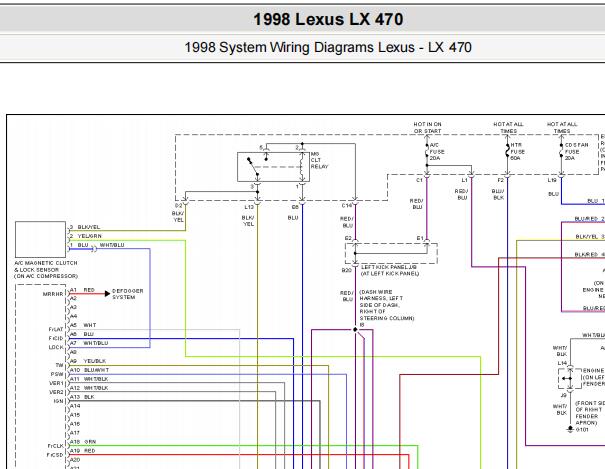The image size is (605, 469).
Task: Click the "A19 RED" pin label
Action: (83, 450)
